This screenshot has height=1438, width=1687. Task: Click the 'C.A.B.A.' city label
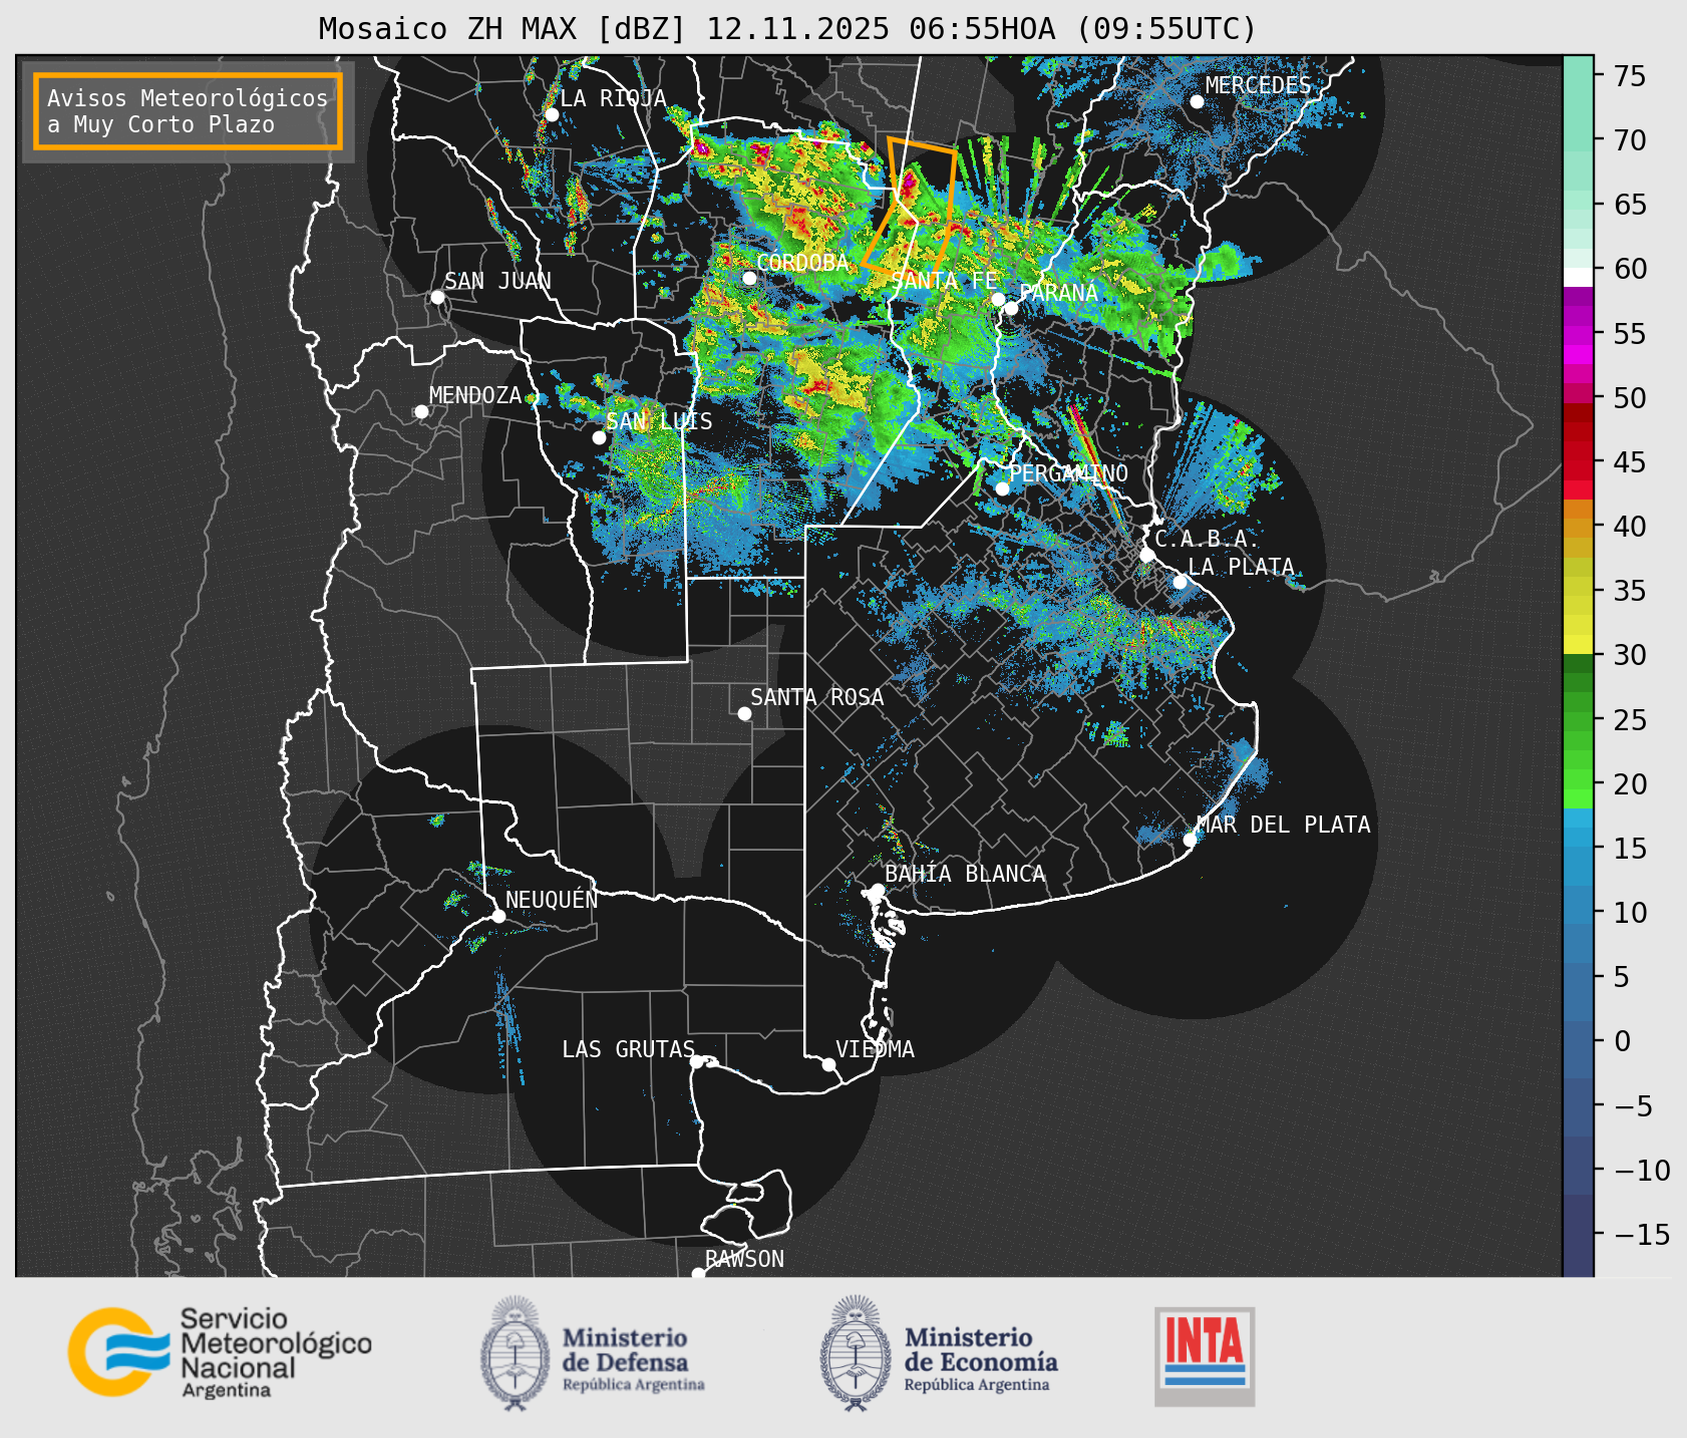[1207, 539]
